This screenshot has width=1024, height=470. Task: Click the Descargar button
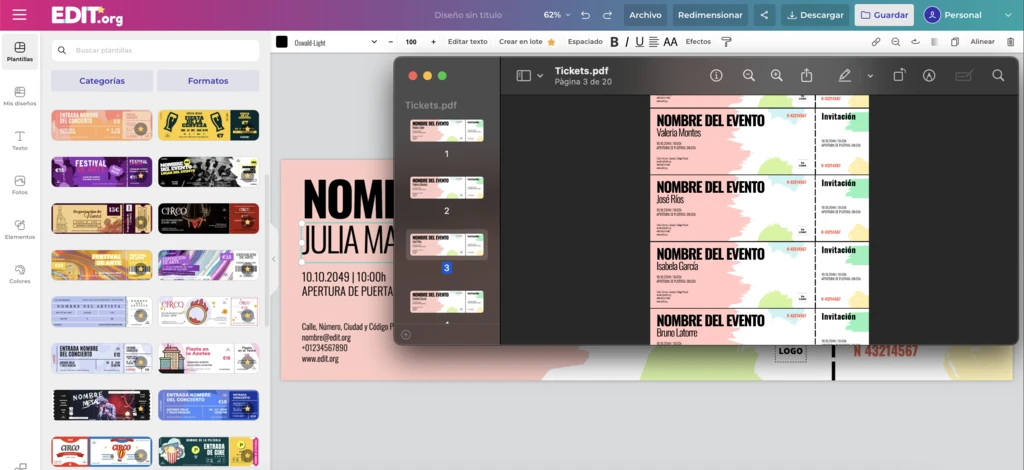tap(815, 15)
